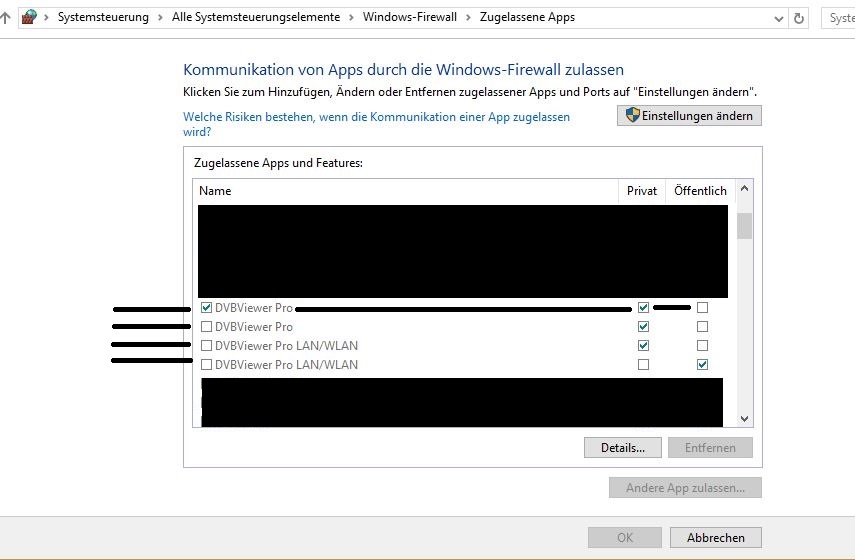Viewport: 855px width, 560px height.
Task: Open the Welche Risiken bestehen help link
Action: point(376,124)
